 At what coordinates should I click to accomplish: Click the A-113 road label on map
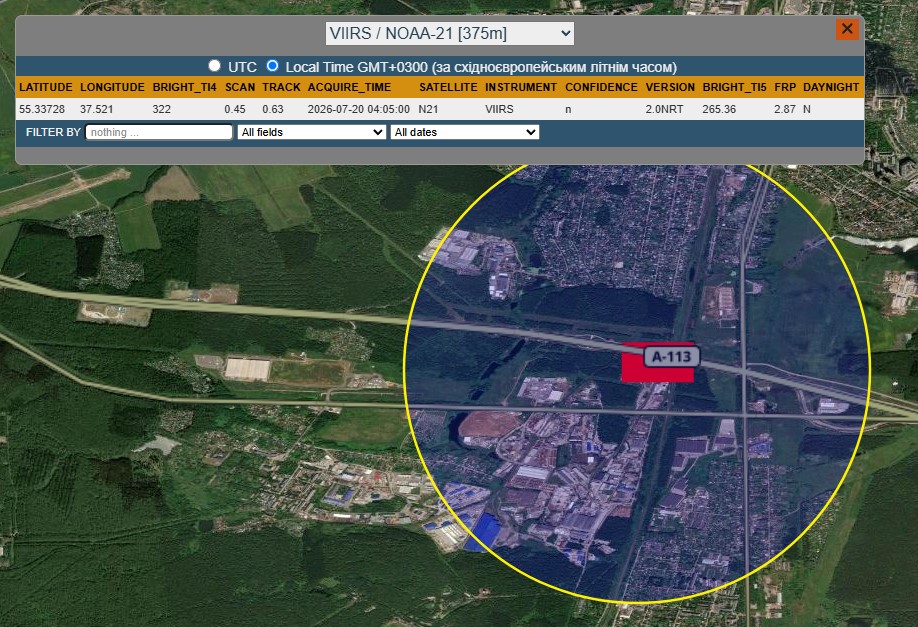672,357
